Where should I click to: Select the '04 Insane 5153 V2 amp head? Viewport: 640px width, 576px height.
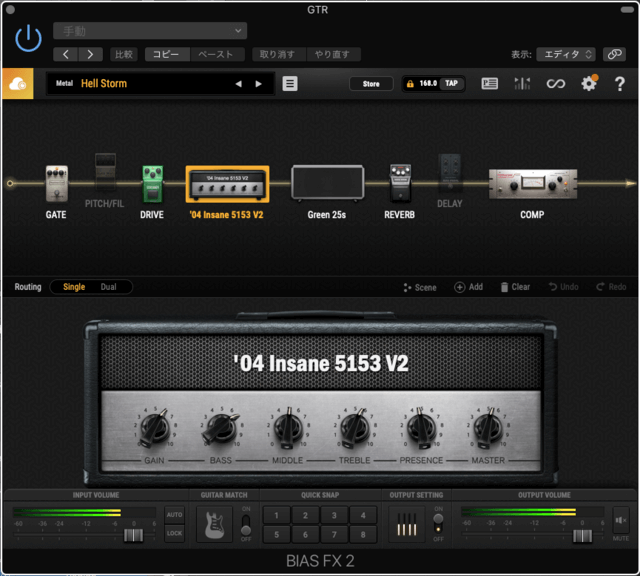click(x=227, y=184)
